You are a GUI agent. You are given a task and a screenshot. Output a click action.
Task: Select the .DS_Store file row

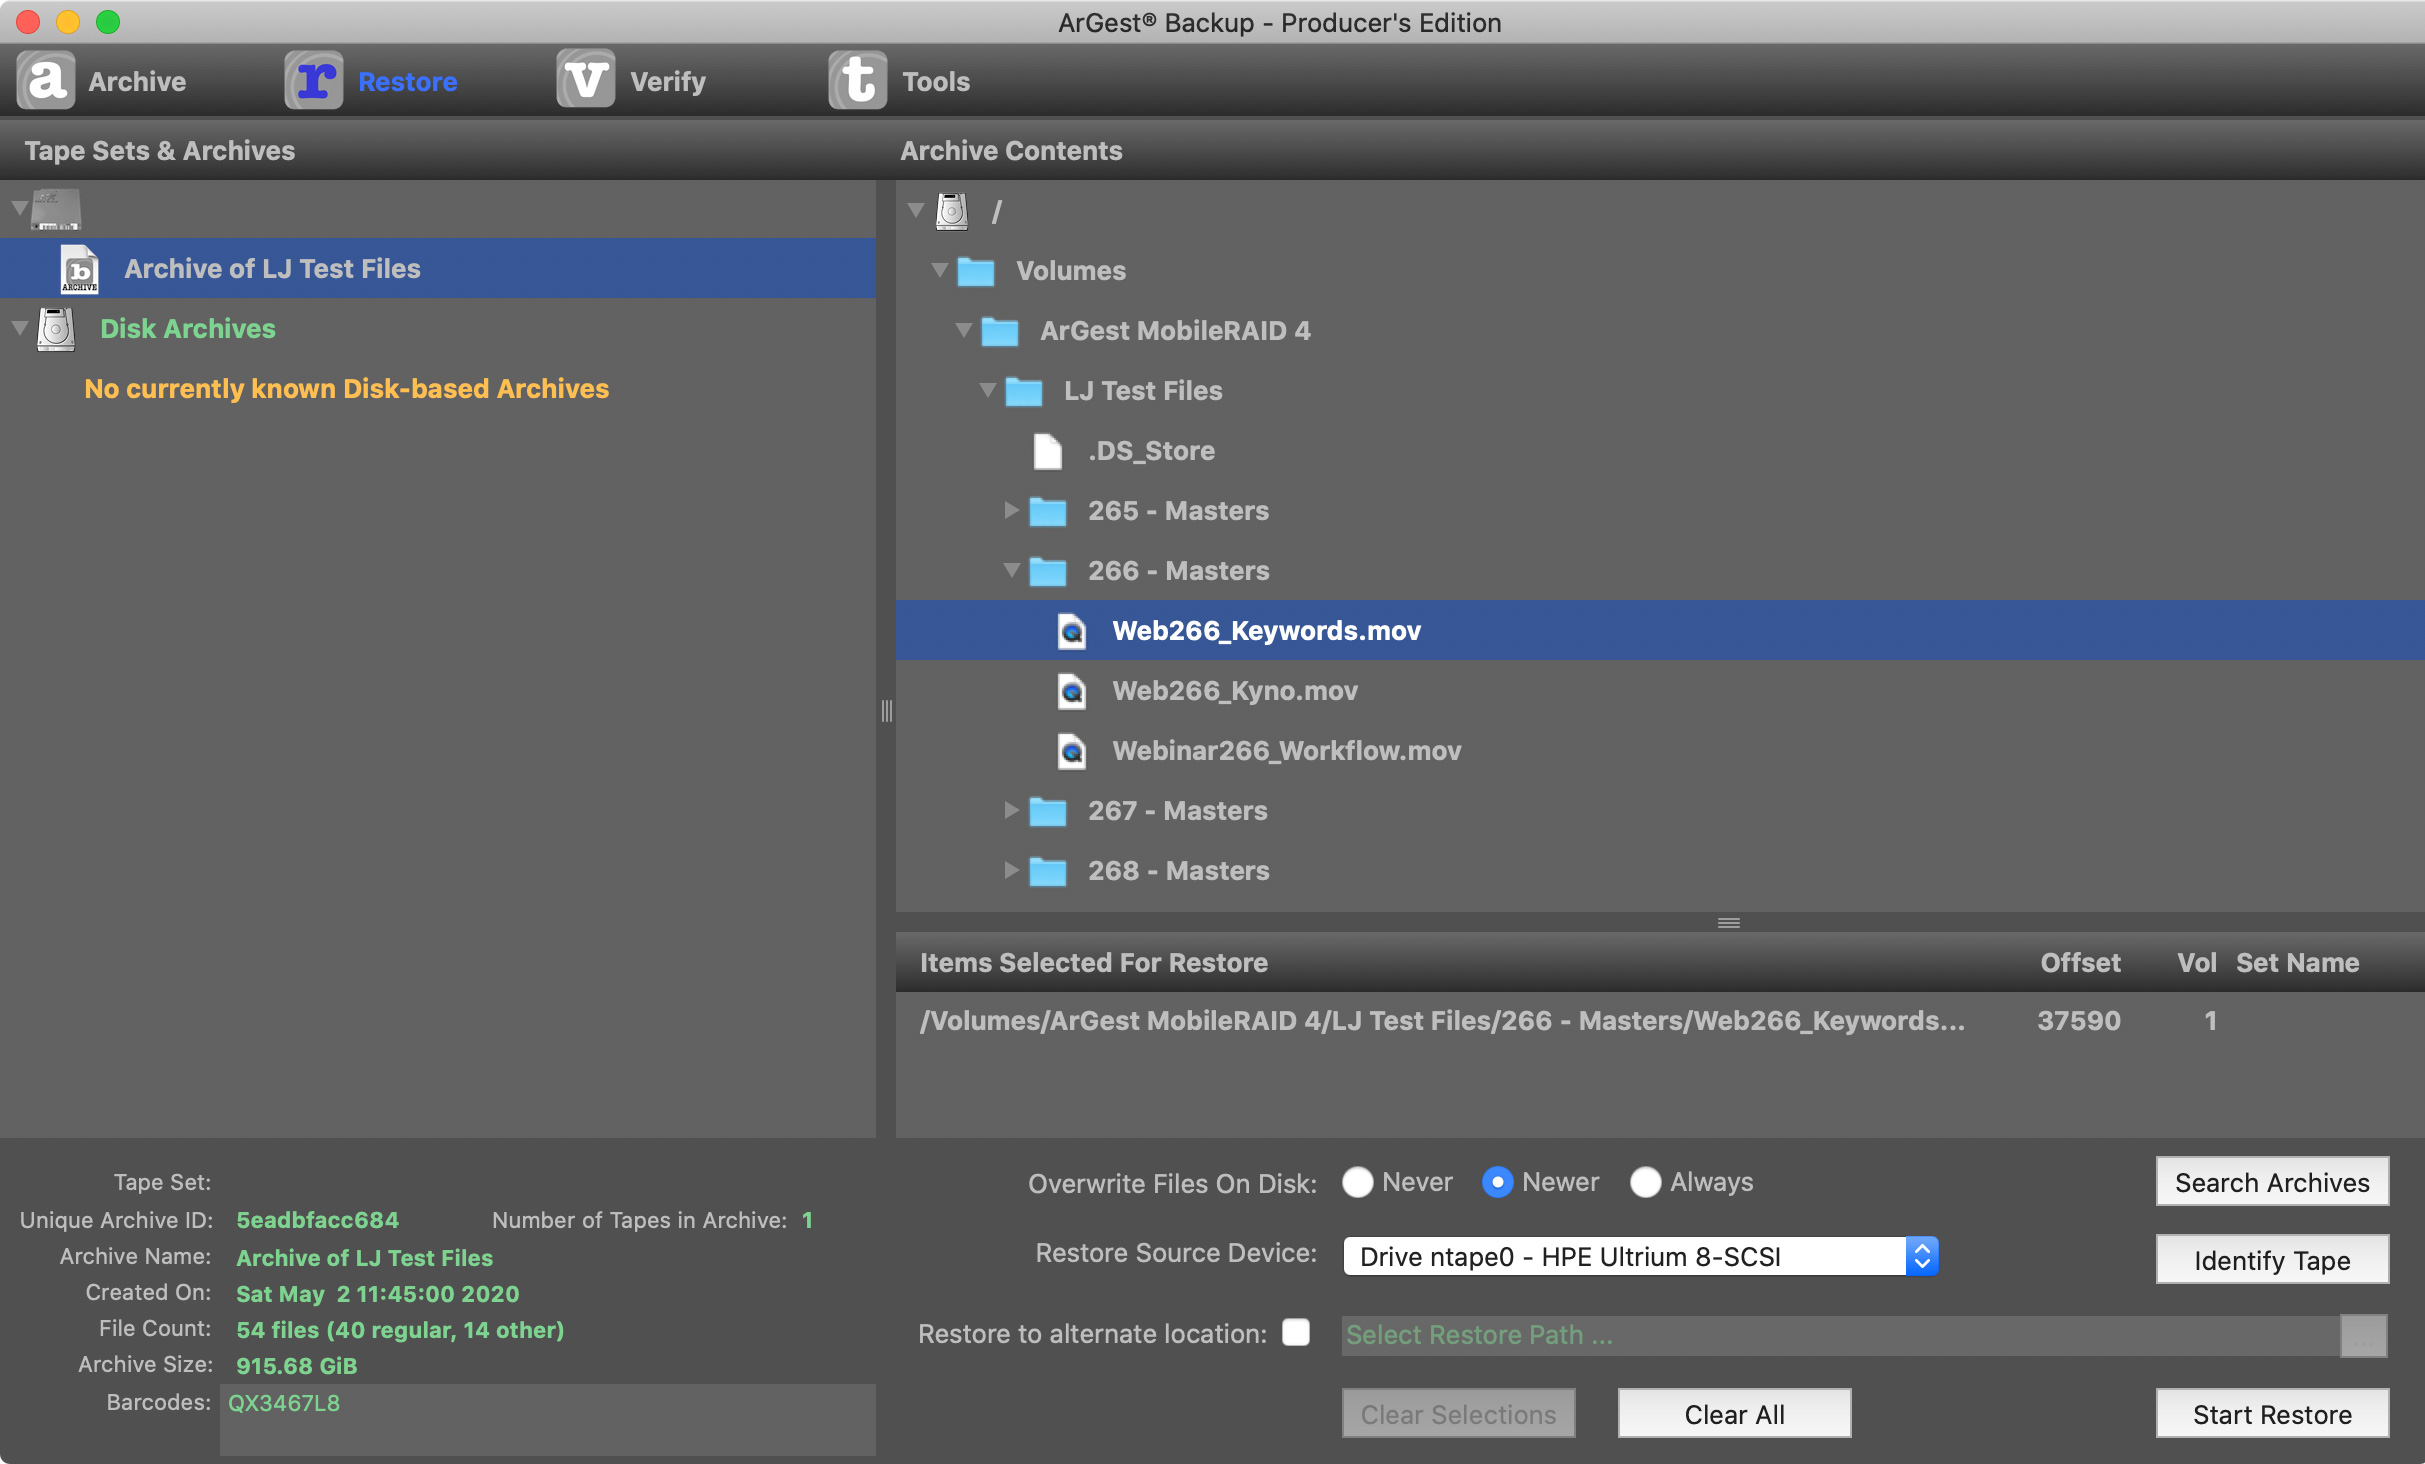[x=1660, y=450]
